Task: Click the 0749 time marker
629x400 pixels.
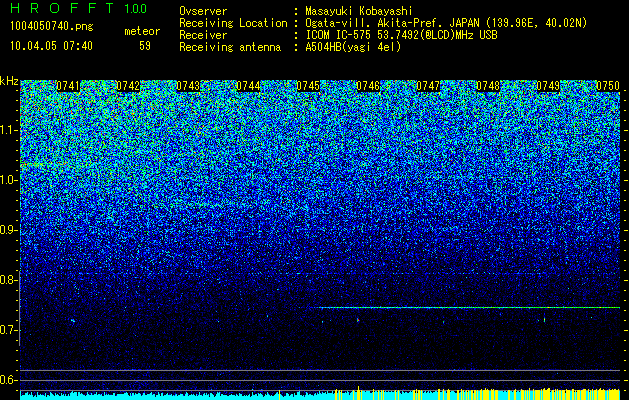Action: [x=548, y=86]
